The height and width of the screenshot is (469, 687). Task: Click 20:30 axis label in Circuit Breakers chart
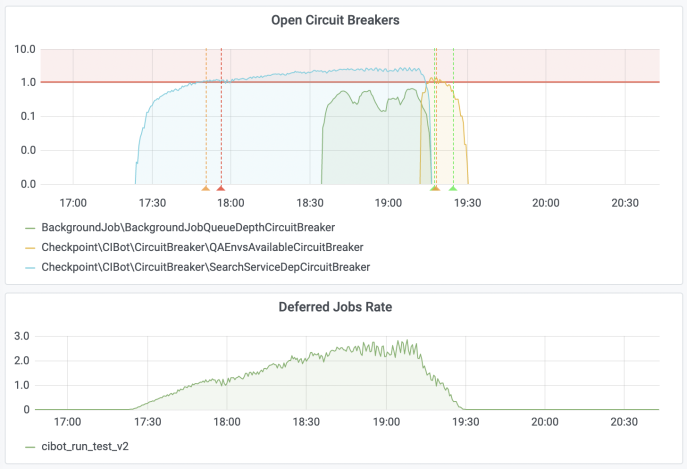pos(625,203)
